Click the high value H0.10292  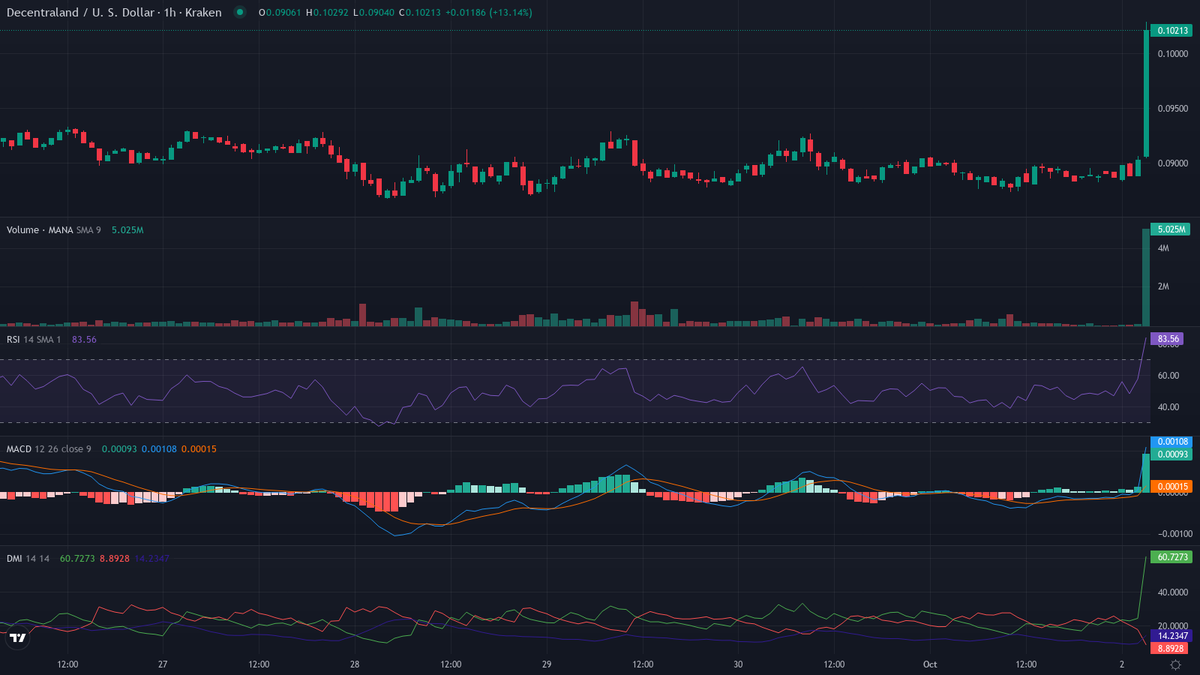(x=327, y=13)
